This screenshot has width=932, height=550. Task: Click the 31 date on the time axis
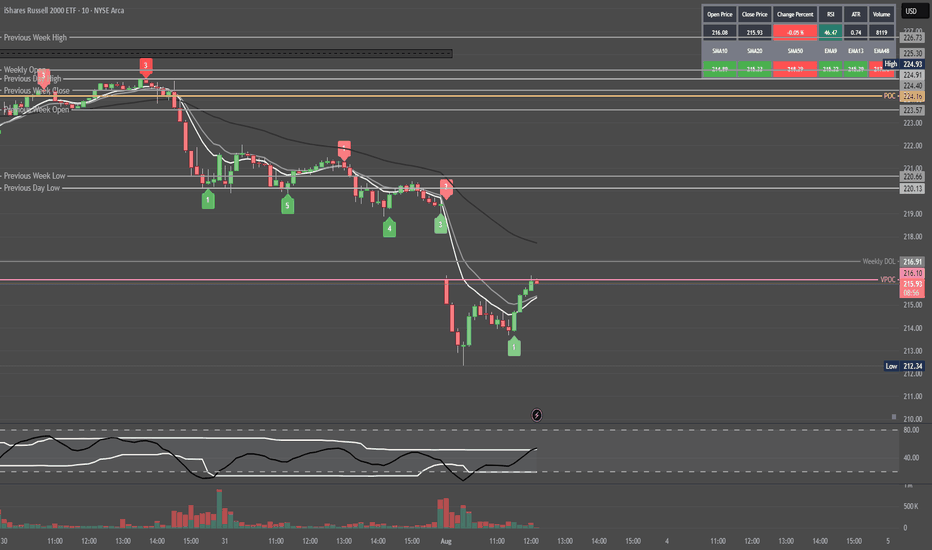(x=225, y=541)
